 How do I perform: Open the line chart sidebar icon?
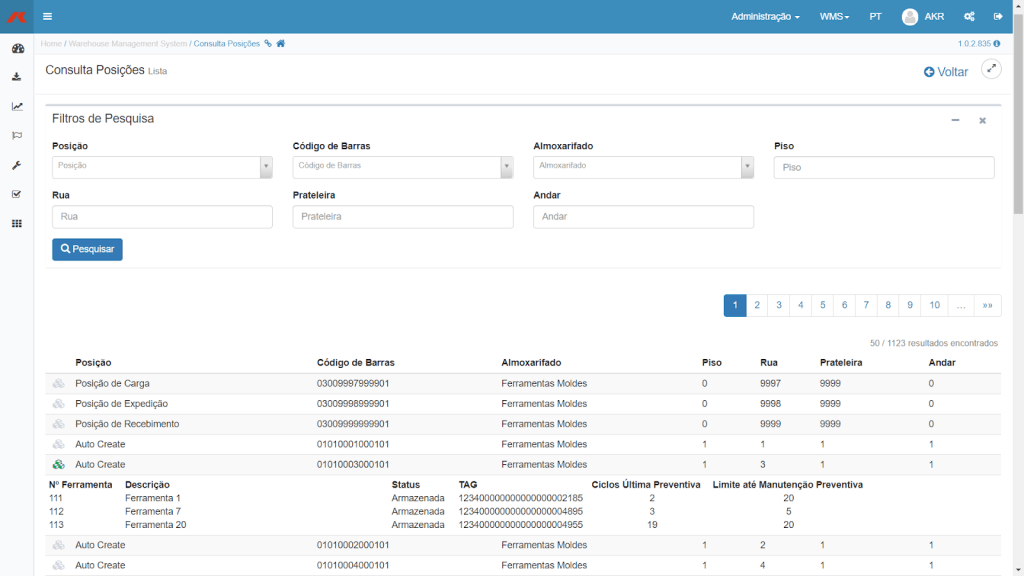tap(17, 106)
